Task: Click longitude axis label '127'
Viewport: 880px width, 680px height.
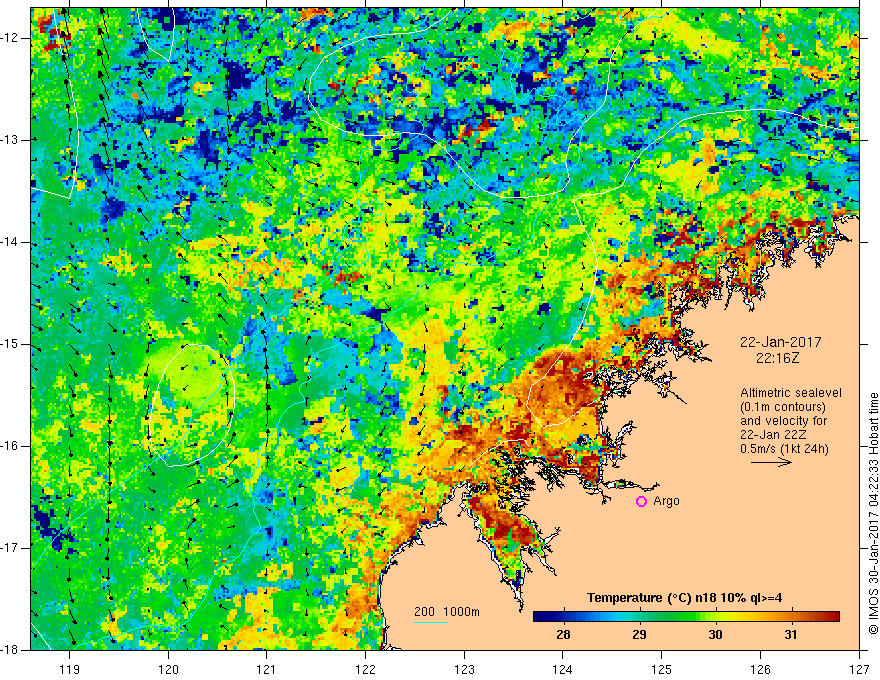Action: coord(859,669)
